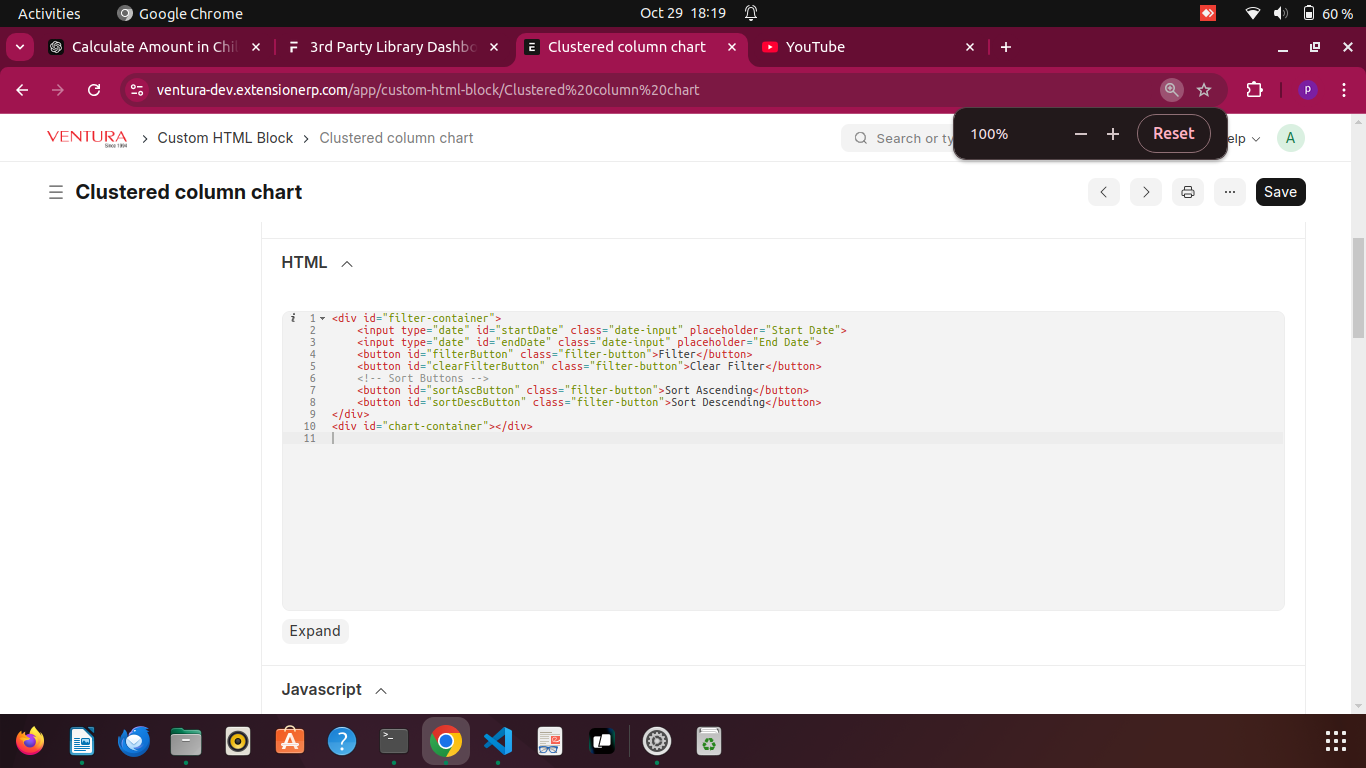This screenshot has width=1366, height=768.
Task: Toggle the sidebar hamburger menu
Action: pos(56,192)
